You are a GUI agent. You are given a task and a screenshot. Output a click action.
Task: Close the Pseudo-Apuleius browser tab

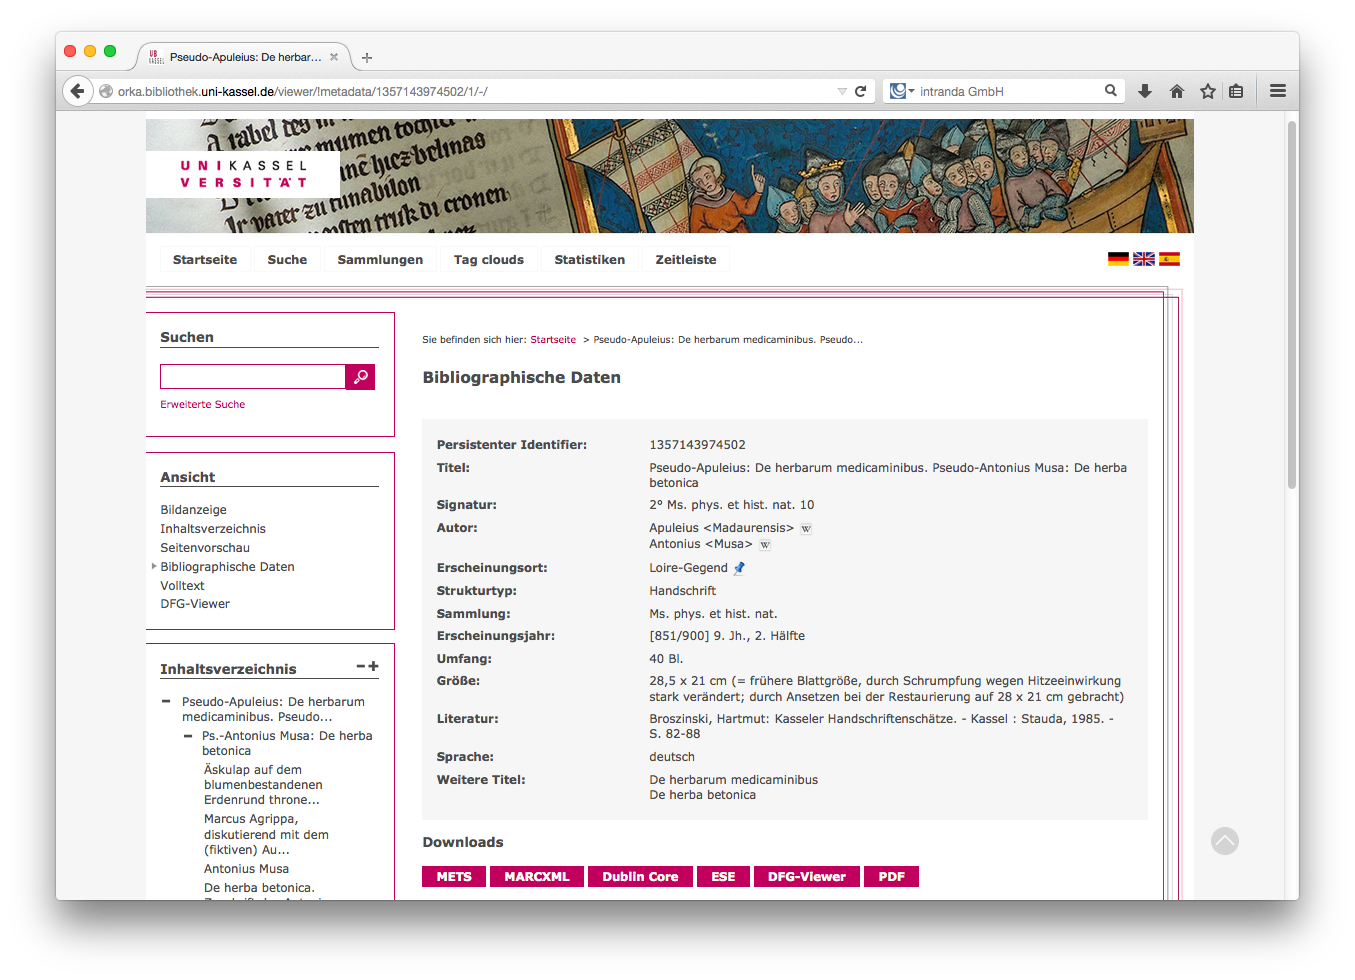point(334,57)
